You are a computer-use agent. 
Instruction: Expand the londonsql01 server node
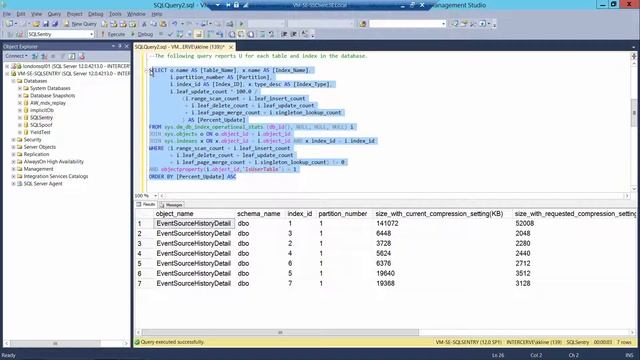(x=7, y=66)
